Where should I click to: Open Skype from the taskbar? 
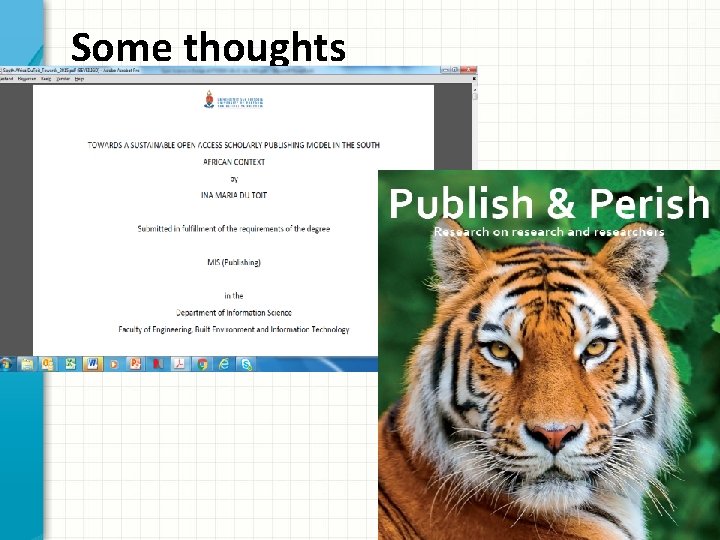click(246, 364)
